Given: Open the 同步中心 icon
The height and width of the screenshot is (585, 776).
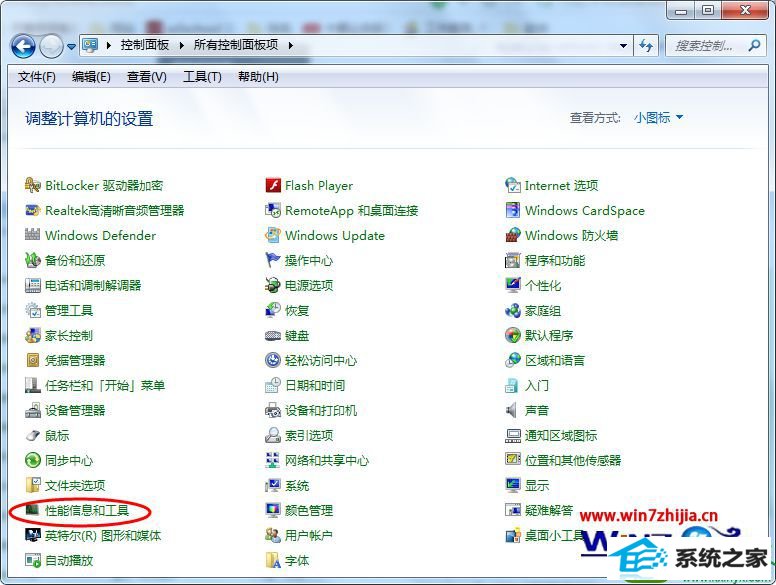Looking at the screenshot, I should click(x=33, y=460).
